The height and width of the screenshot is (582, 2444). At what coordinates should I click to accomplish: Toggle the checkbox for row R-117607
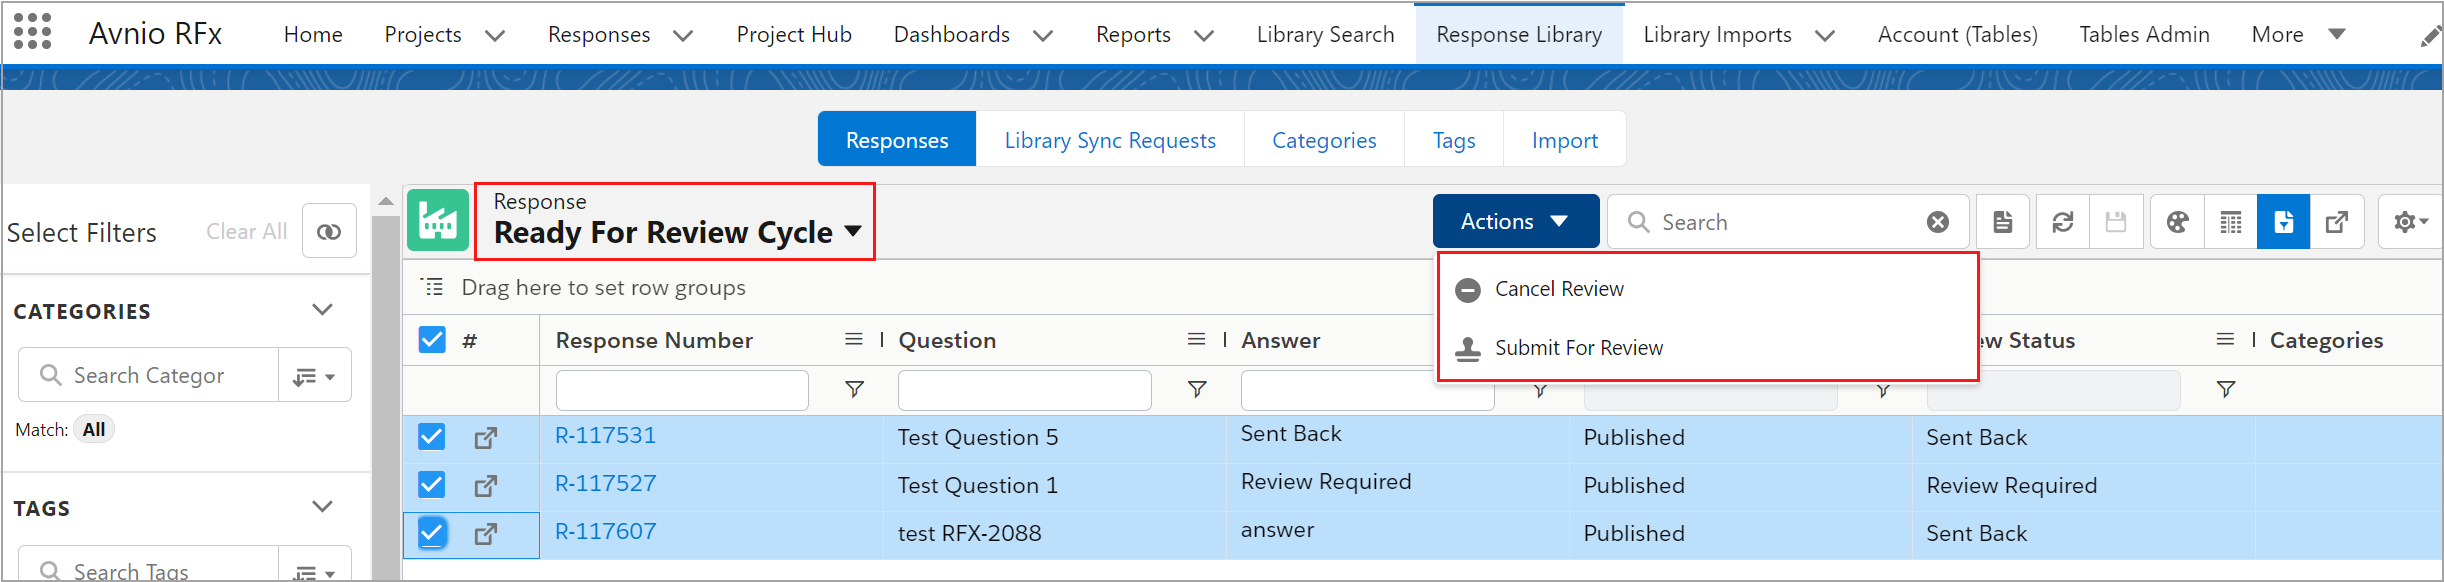click(432, 533)
